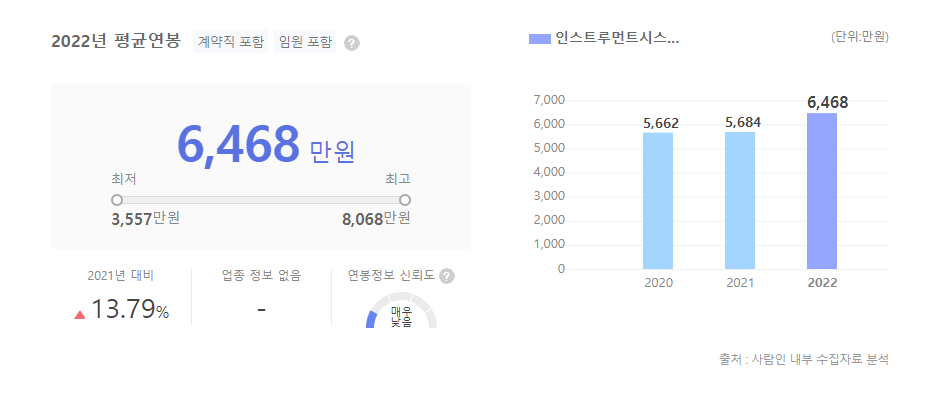Select the large 6,468 salary figure
The image size is (948, 411).
point(238,144)
